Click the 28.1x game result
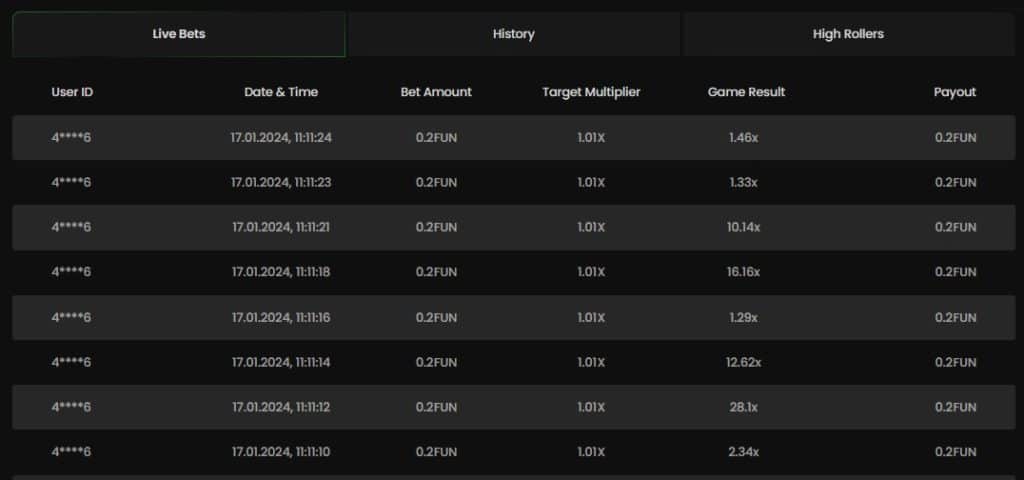Image resolution: width=1024 pixels, height=480 pixels. click(744, 407)
